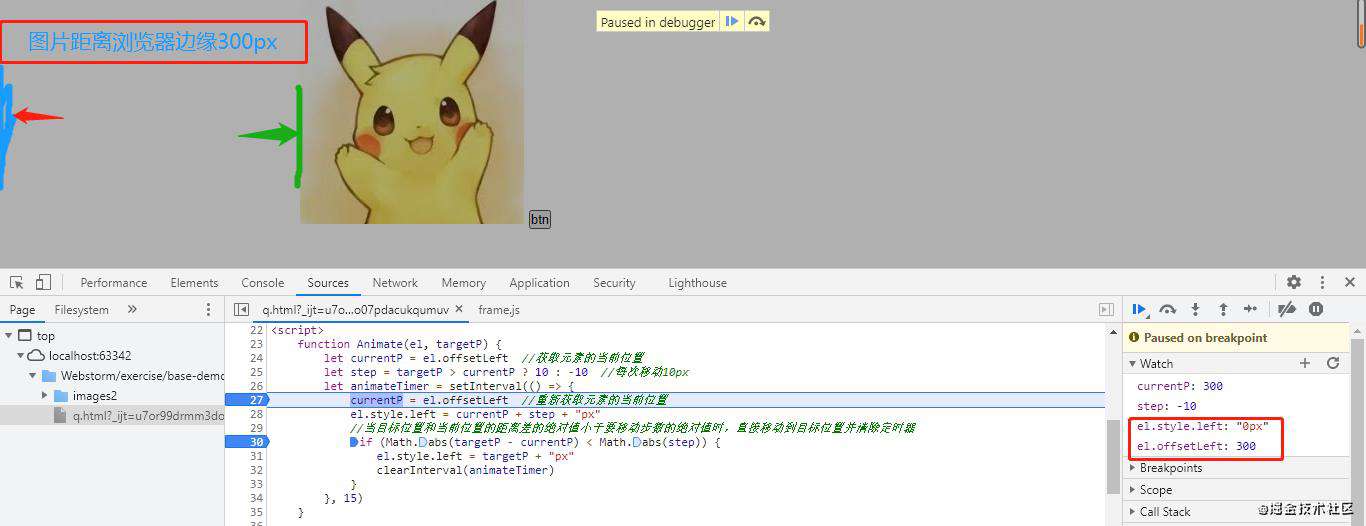Open the Application tab
The image size is (1366, 526).
[x=539, y=283]
